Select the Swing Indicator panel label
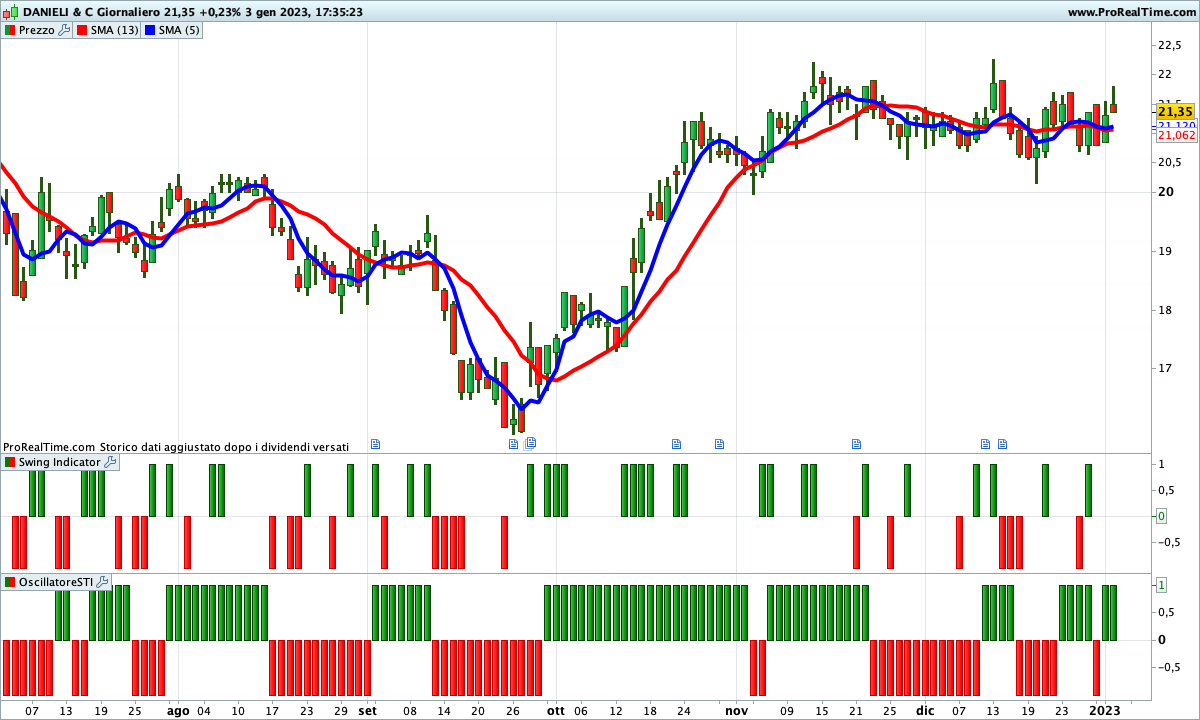The width and height of the screenshot is (1200, 720). click(60, 462)
